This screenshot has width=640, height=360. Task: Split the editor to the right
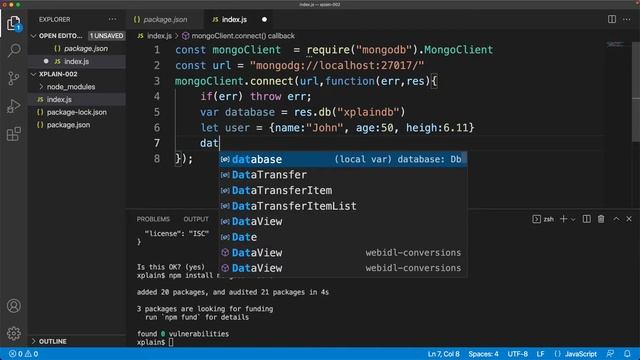tap(611, 19)
